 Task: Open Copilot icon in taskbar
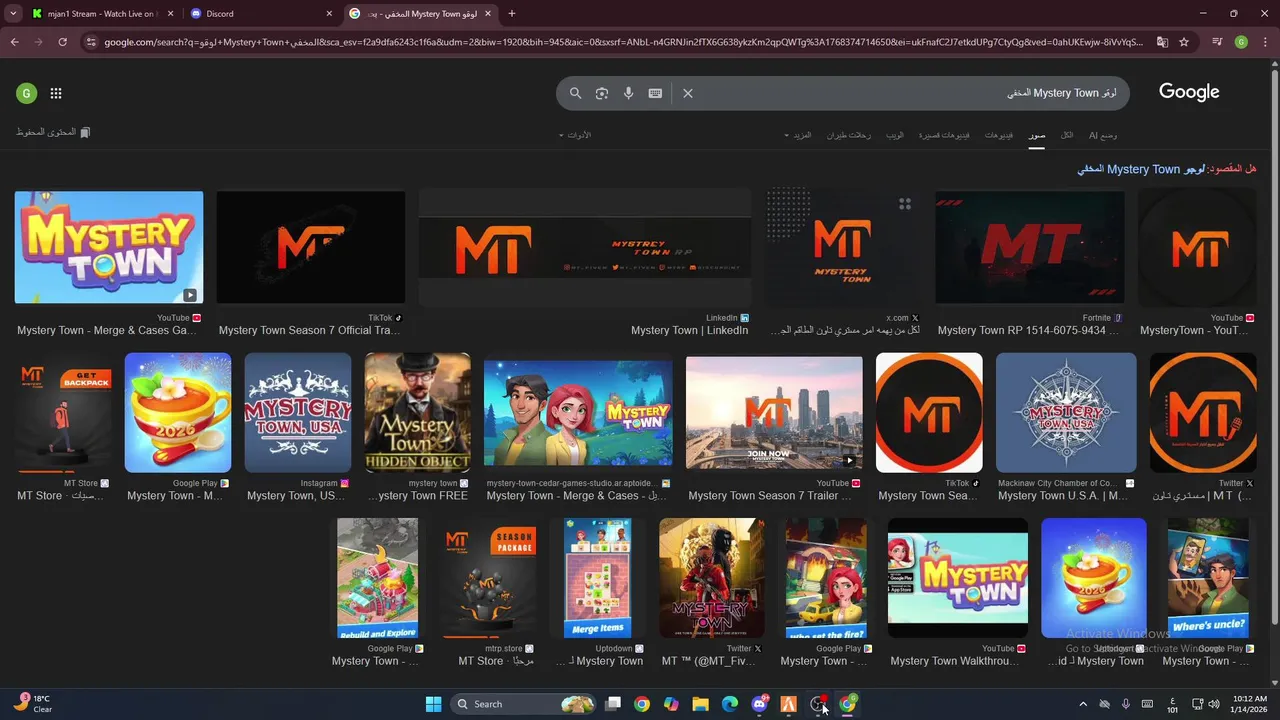pyautogui.click(x=671, y=704)
